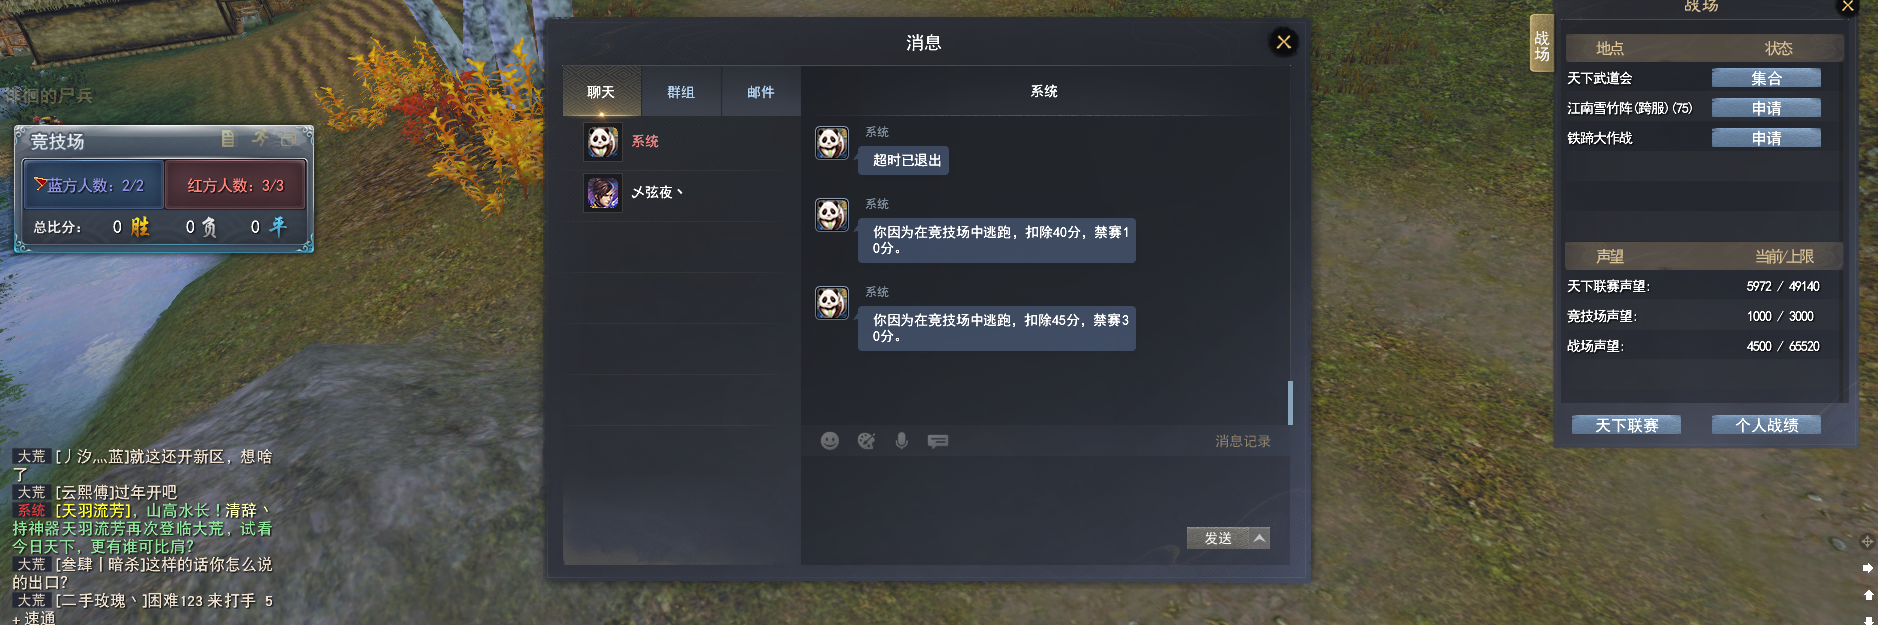Click the arena panel overlapping-windows icon
This screenshot has width=1878, height=625.
click(x=289, y=139)
